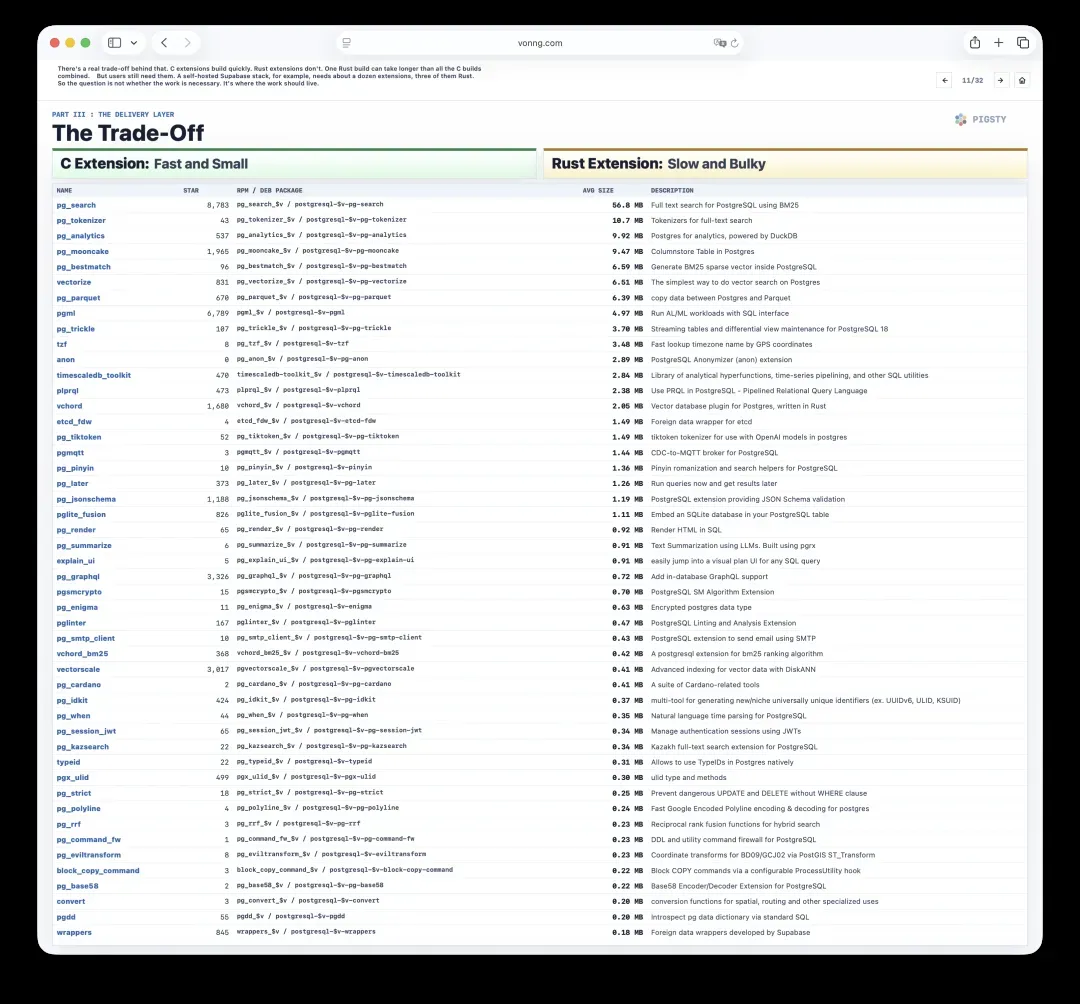This screenshot has width=1080, height=1004.
Task: Click the browser forward arrow
Action: (187, 43)
